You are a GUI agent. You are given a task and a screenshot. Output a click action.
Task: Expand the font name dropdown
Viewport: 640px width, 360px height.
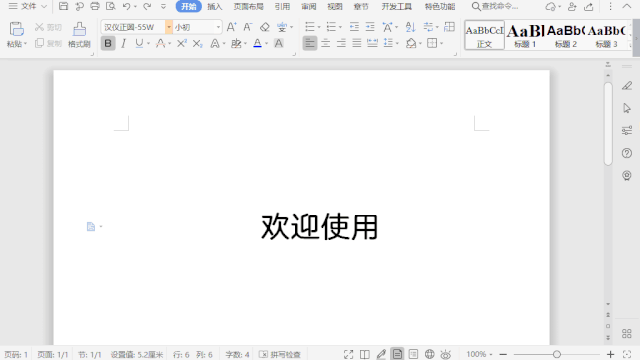point(169,27)
